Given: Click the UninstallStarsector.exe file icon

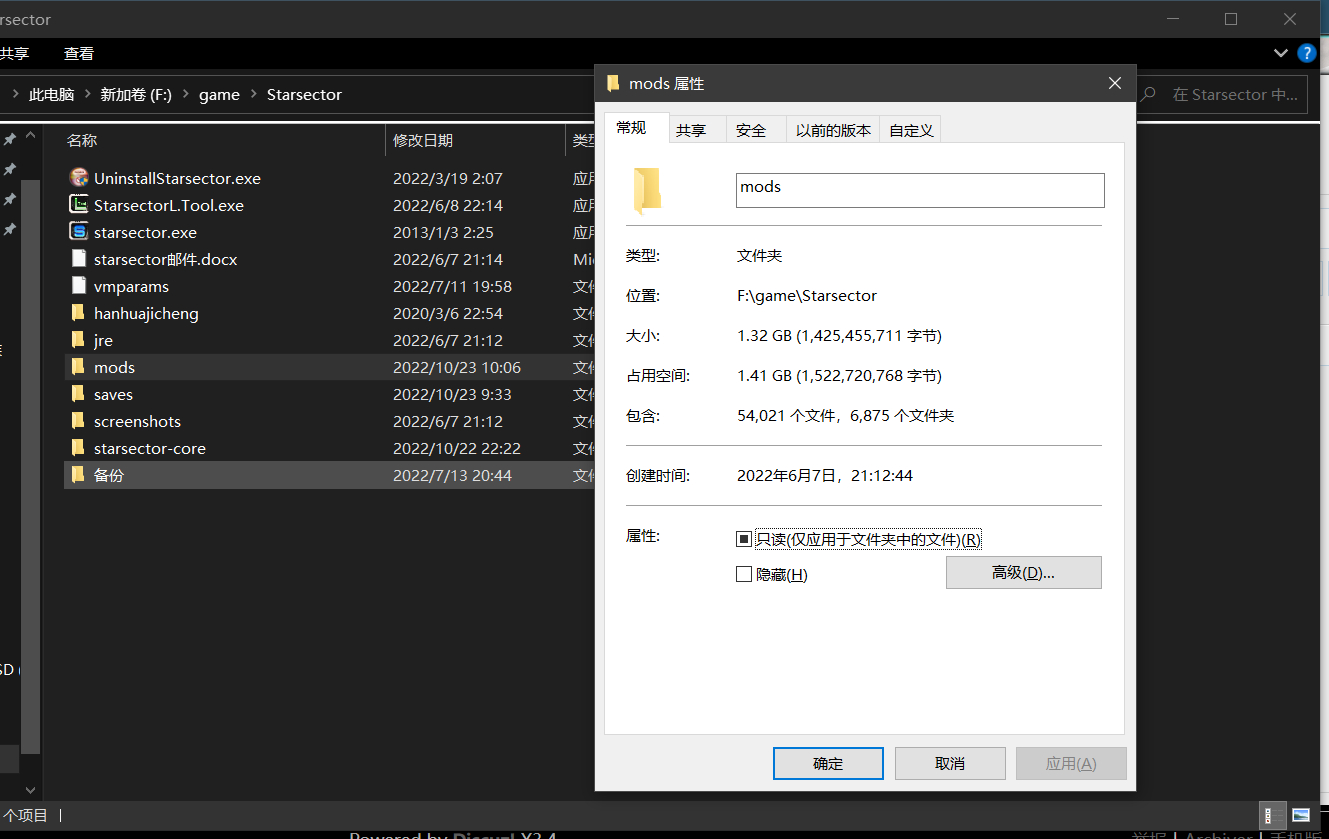Looking at the screenshot, I should point(79,178).
